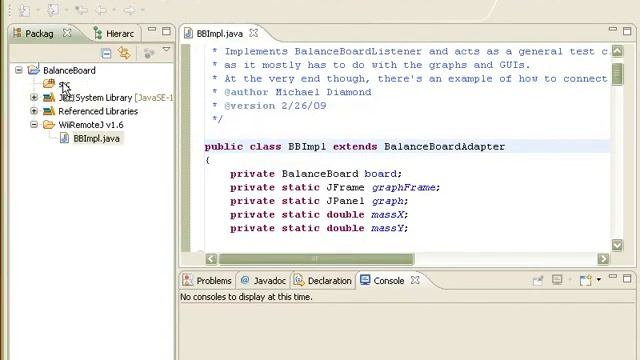Click the massX field name
Image resolution: width=640 pixels, height=360 pixels.
tap(387, 215)
